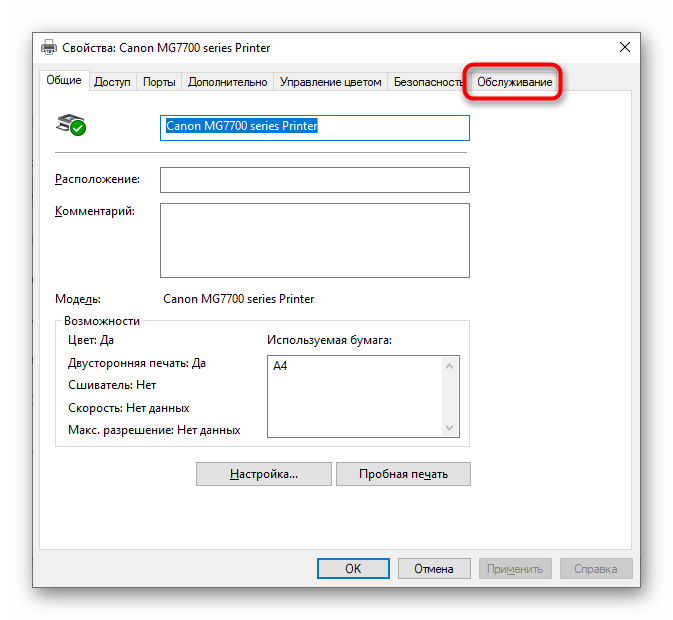Screen dimensions: 673x620
Task: Open the Доступ tab
Action: coord(112,82)
